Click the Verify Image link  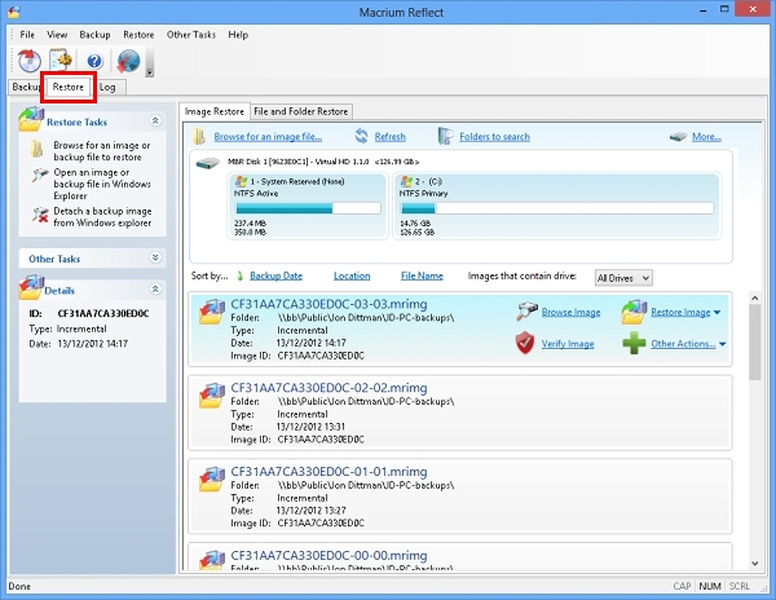click(x=567, y=344)
